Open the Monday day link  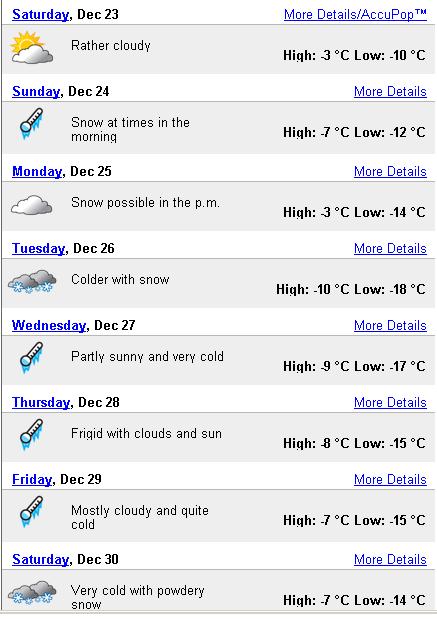(37, 172)
